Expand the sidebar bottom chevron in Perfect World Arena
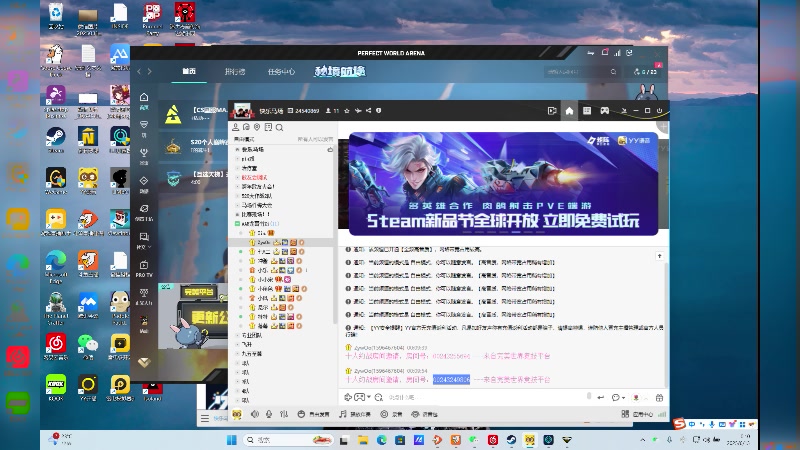The height and width of the screenshot is (450, 800). 144,363
